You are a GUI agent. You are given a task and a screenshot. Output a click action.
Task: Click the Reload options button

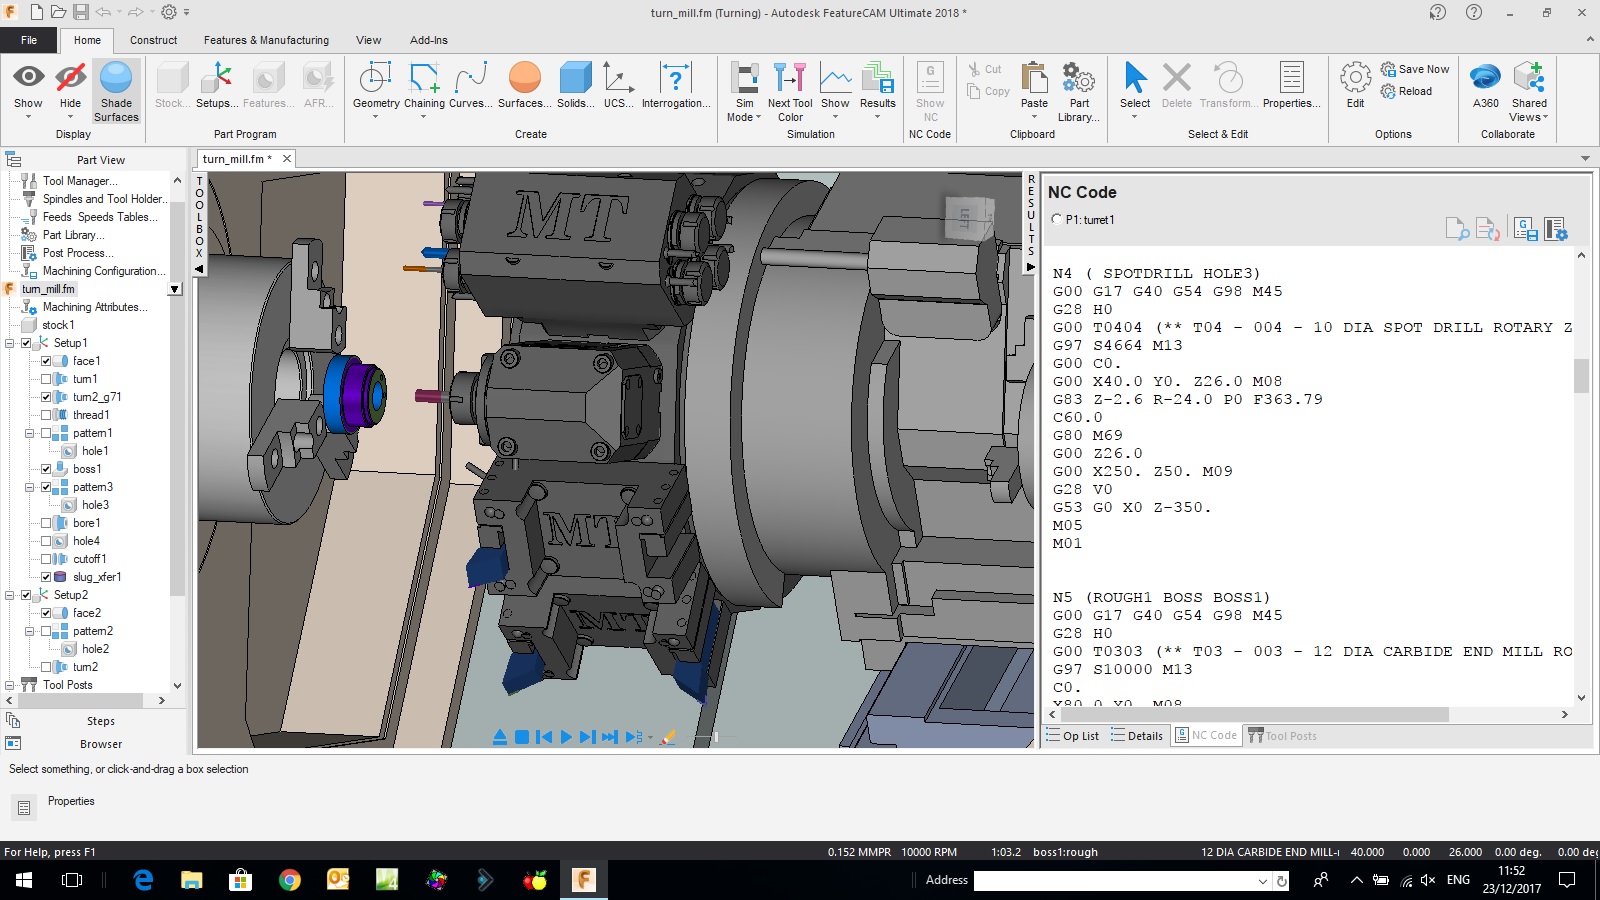(1406, 91)
